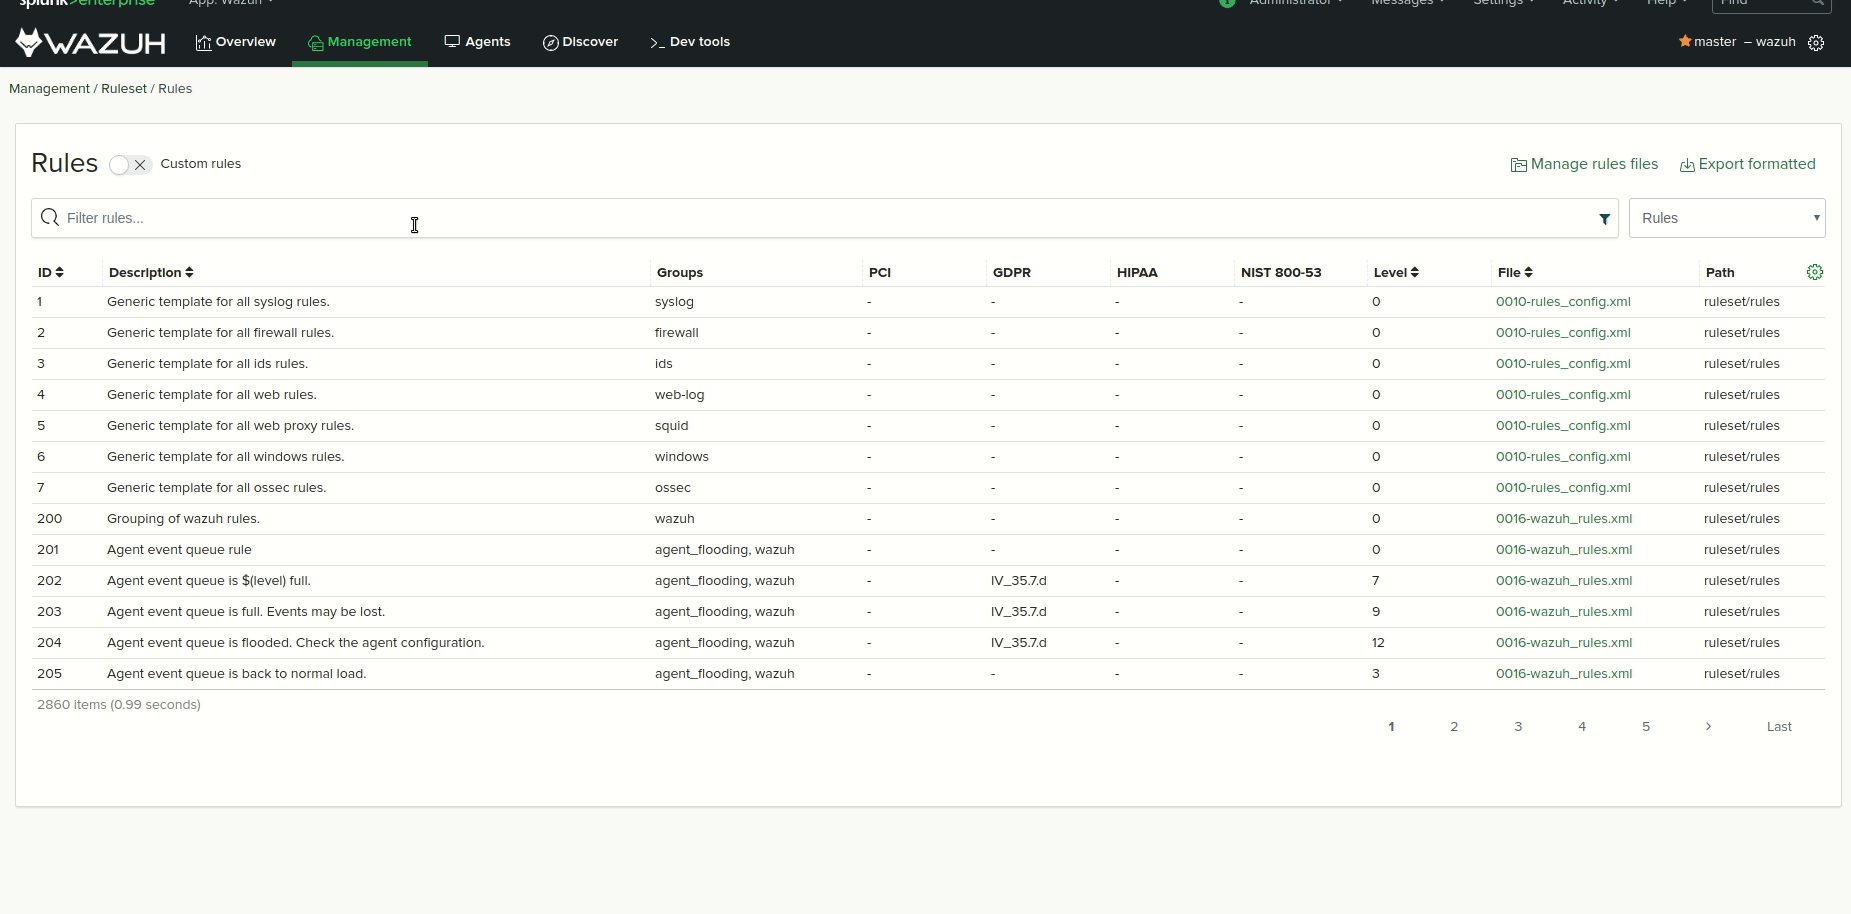Image resolution: width=1851 pixels, height=914 pixels.
Task: Click the magnifier icon in the Find box
Action: pyautogui.click(x=1818, y=4)
